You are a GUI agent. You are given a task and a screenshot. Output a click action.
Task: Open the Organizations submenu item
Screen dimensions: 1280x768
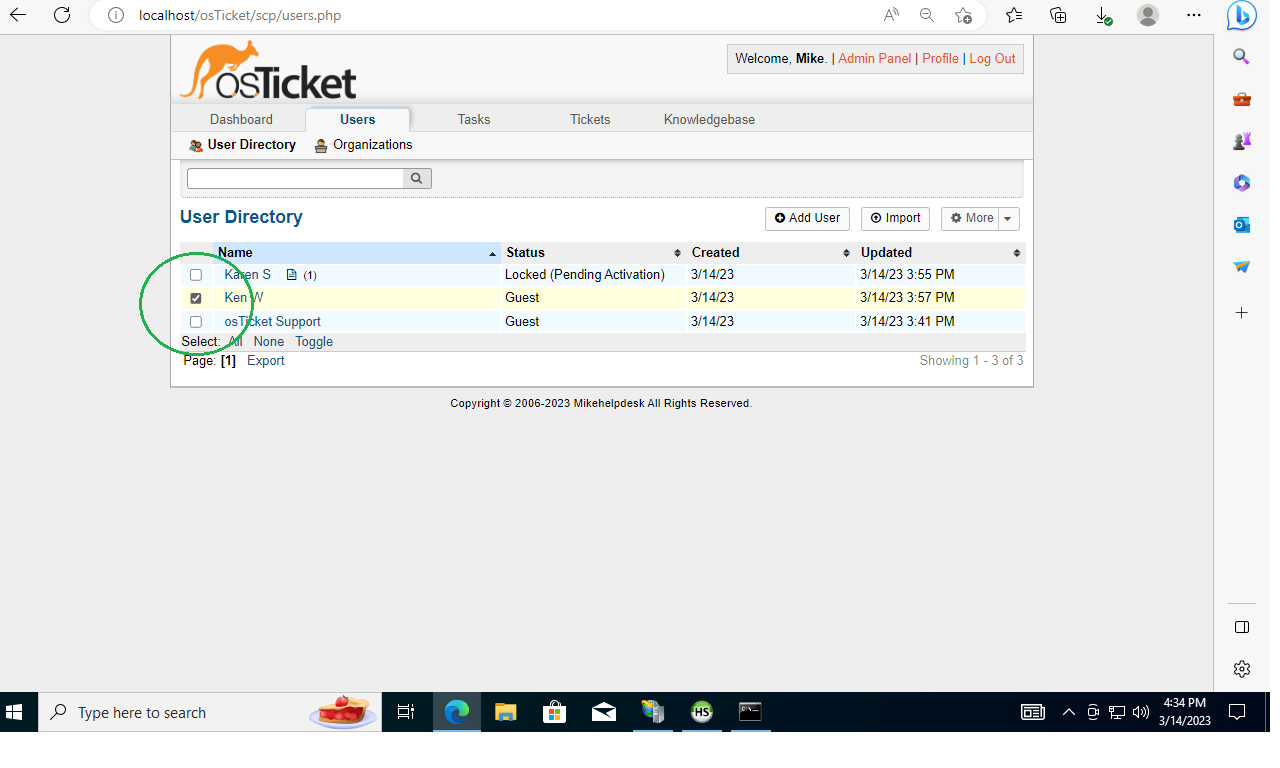363,145
